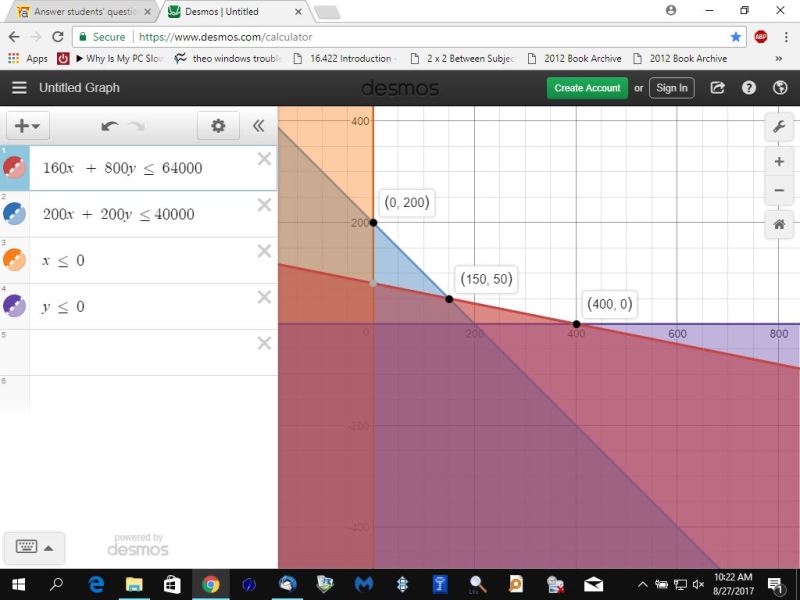The image size is (800, 600).
Task: Open expression list settings gear
Action: [218, 126]
